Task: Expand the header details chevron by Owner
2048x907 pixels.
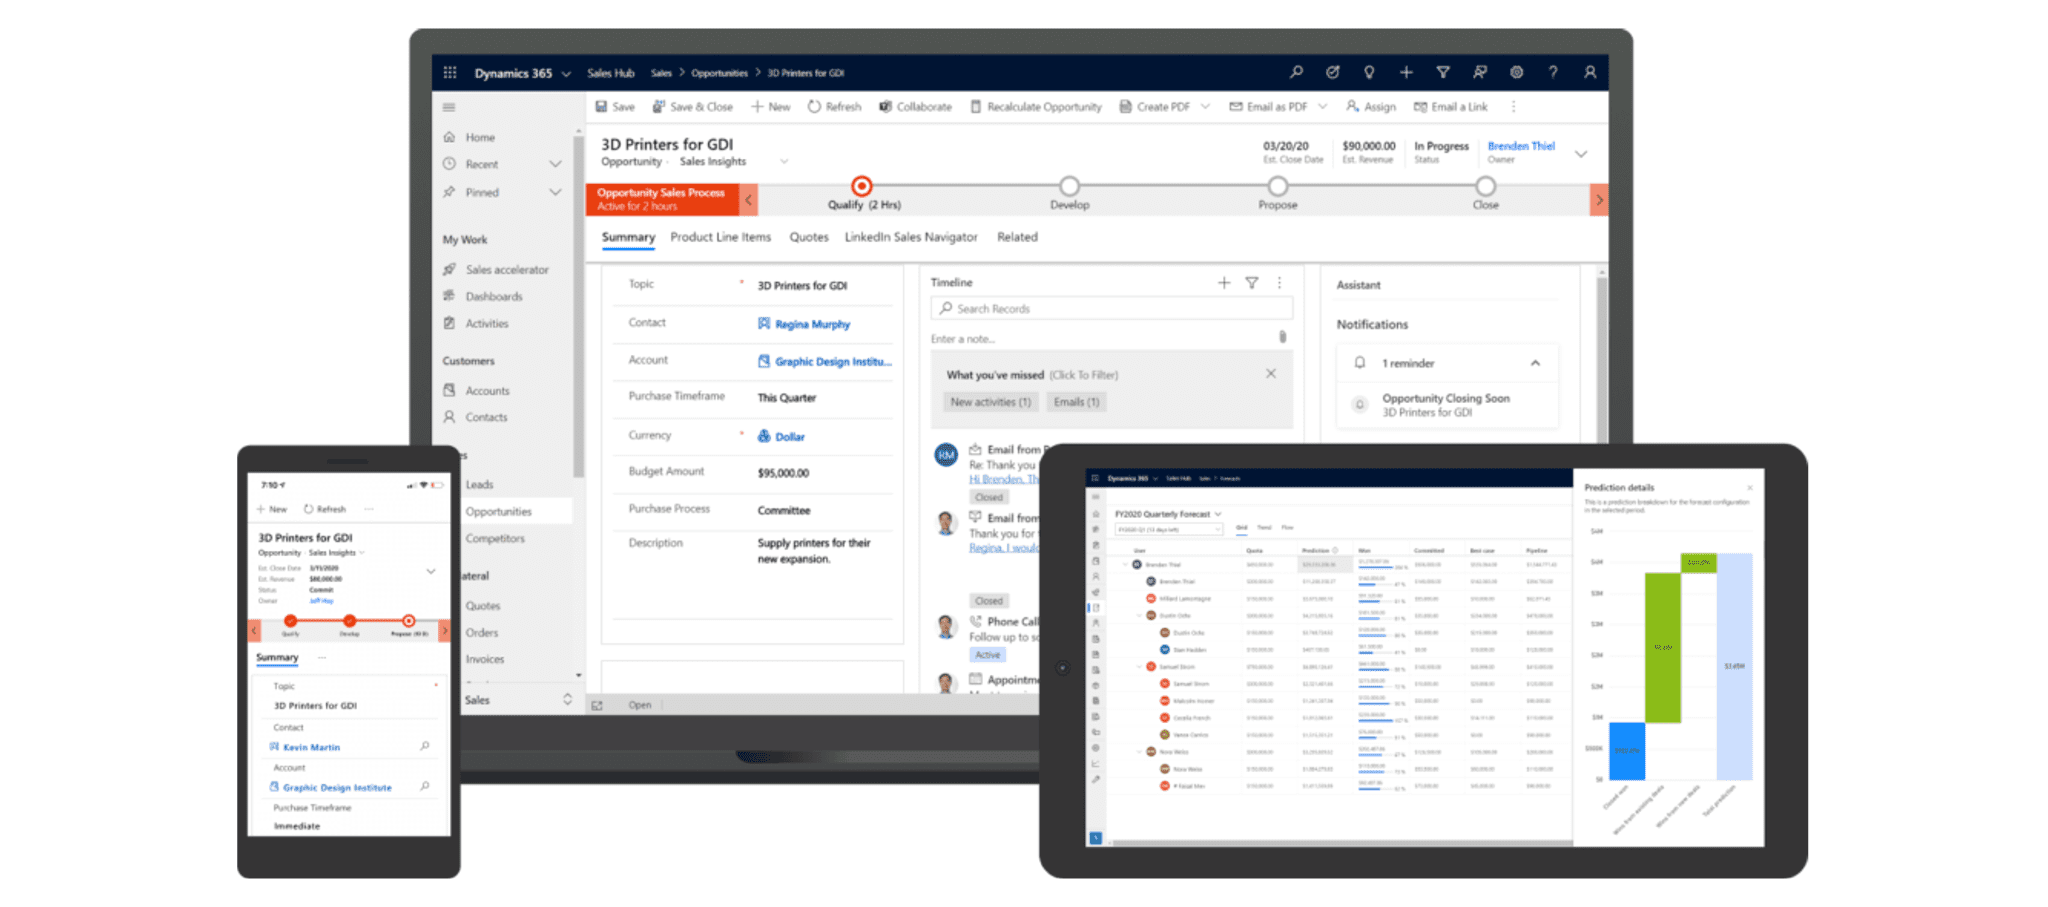Action: [x=1581, y=154]
